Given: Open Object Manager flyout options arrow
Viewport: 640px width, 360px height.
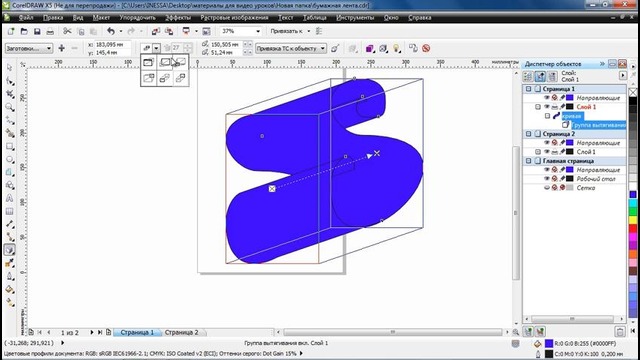Looking at the screenshot, I should [x=623, y=76].
